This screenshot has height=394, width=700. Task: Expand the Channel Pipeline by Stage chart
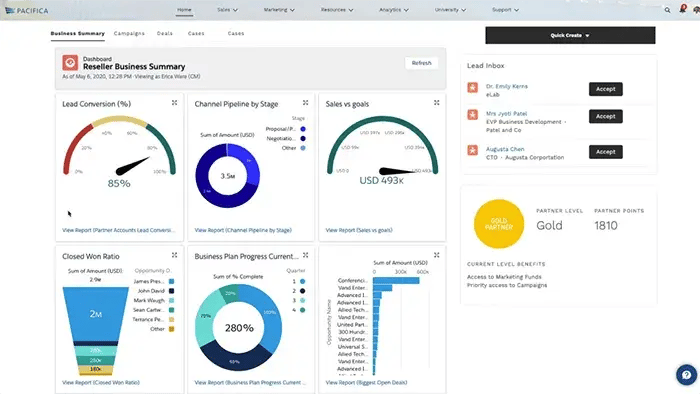click(305, 103)
